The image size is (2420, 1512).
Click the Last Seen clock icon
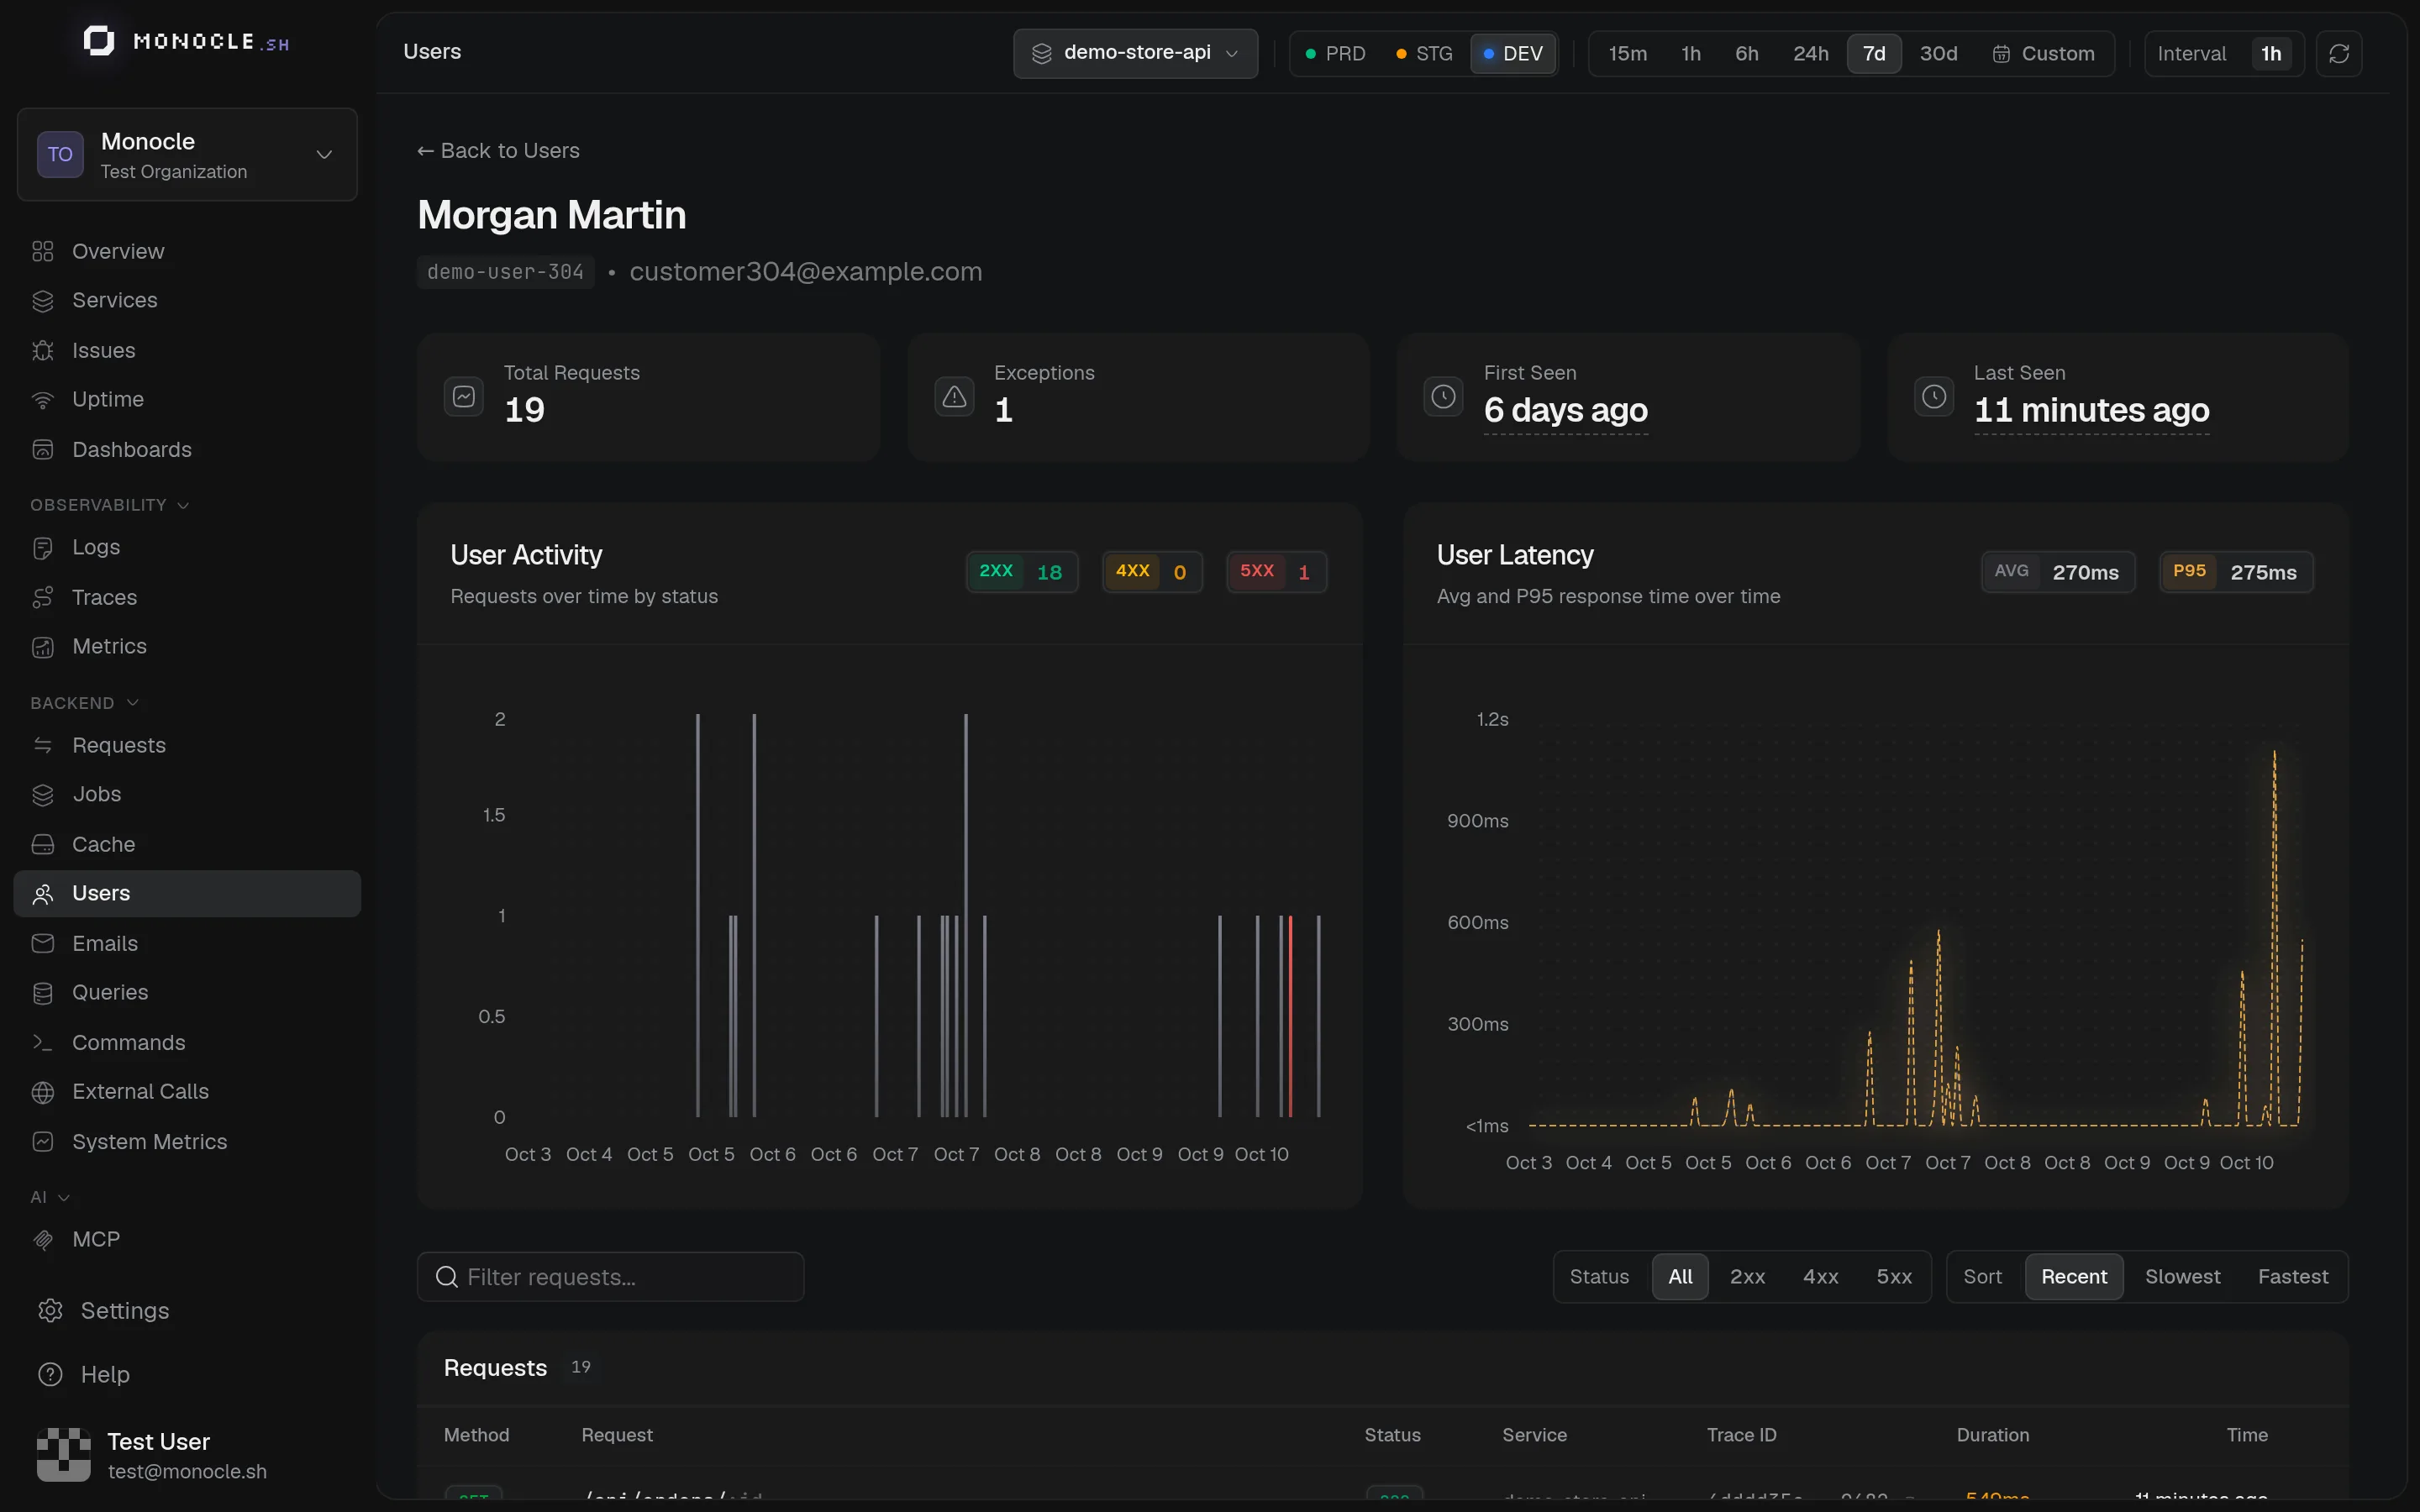coord(1934,397)
